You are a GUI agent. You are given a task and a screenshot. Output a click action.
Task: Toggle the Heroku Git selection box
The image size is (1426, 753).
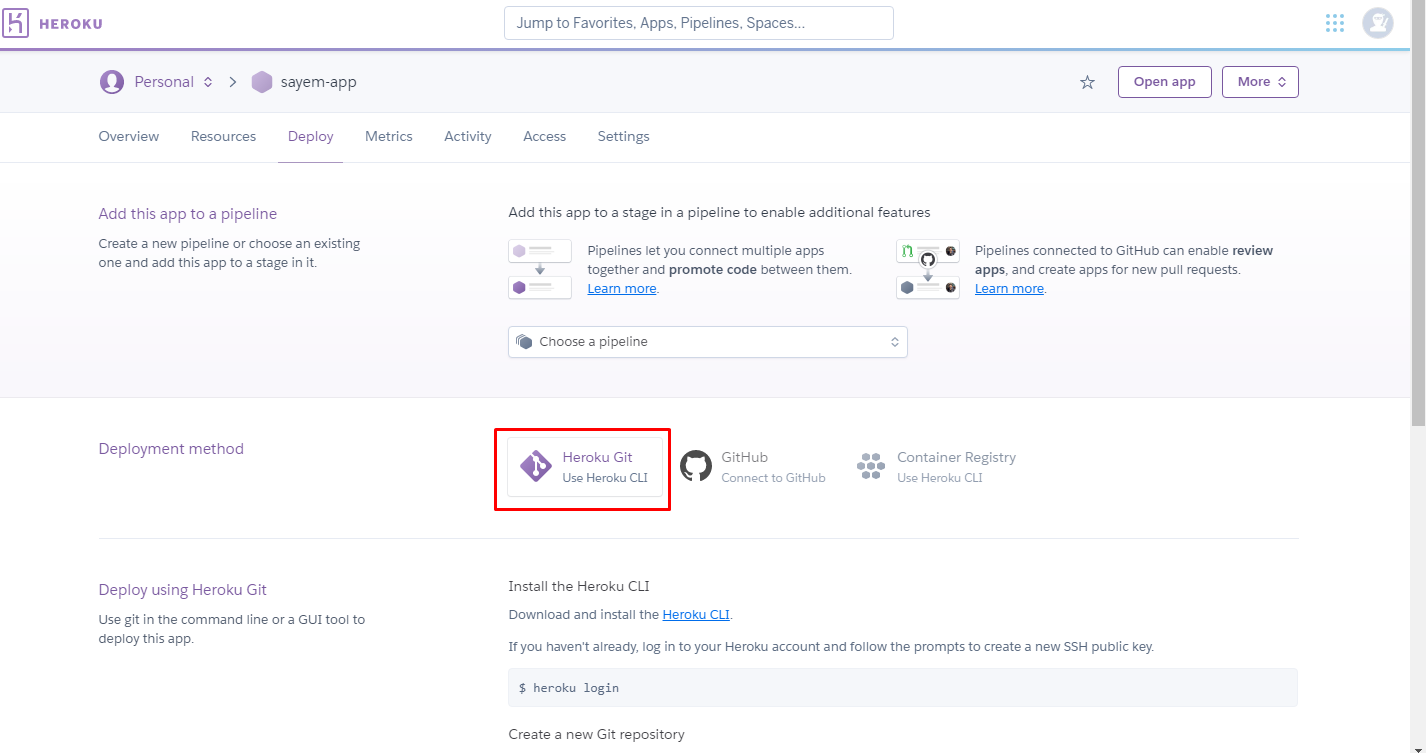(583, 468)
